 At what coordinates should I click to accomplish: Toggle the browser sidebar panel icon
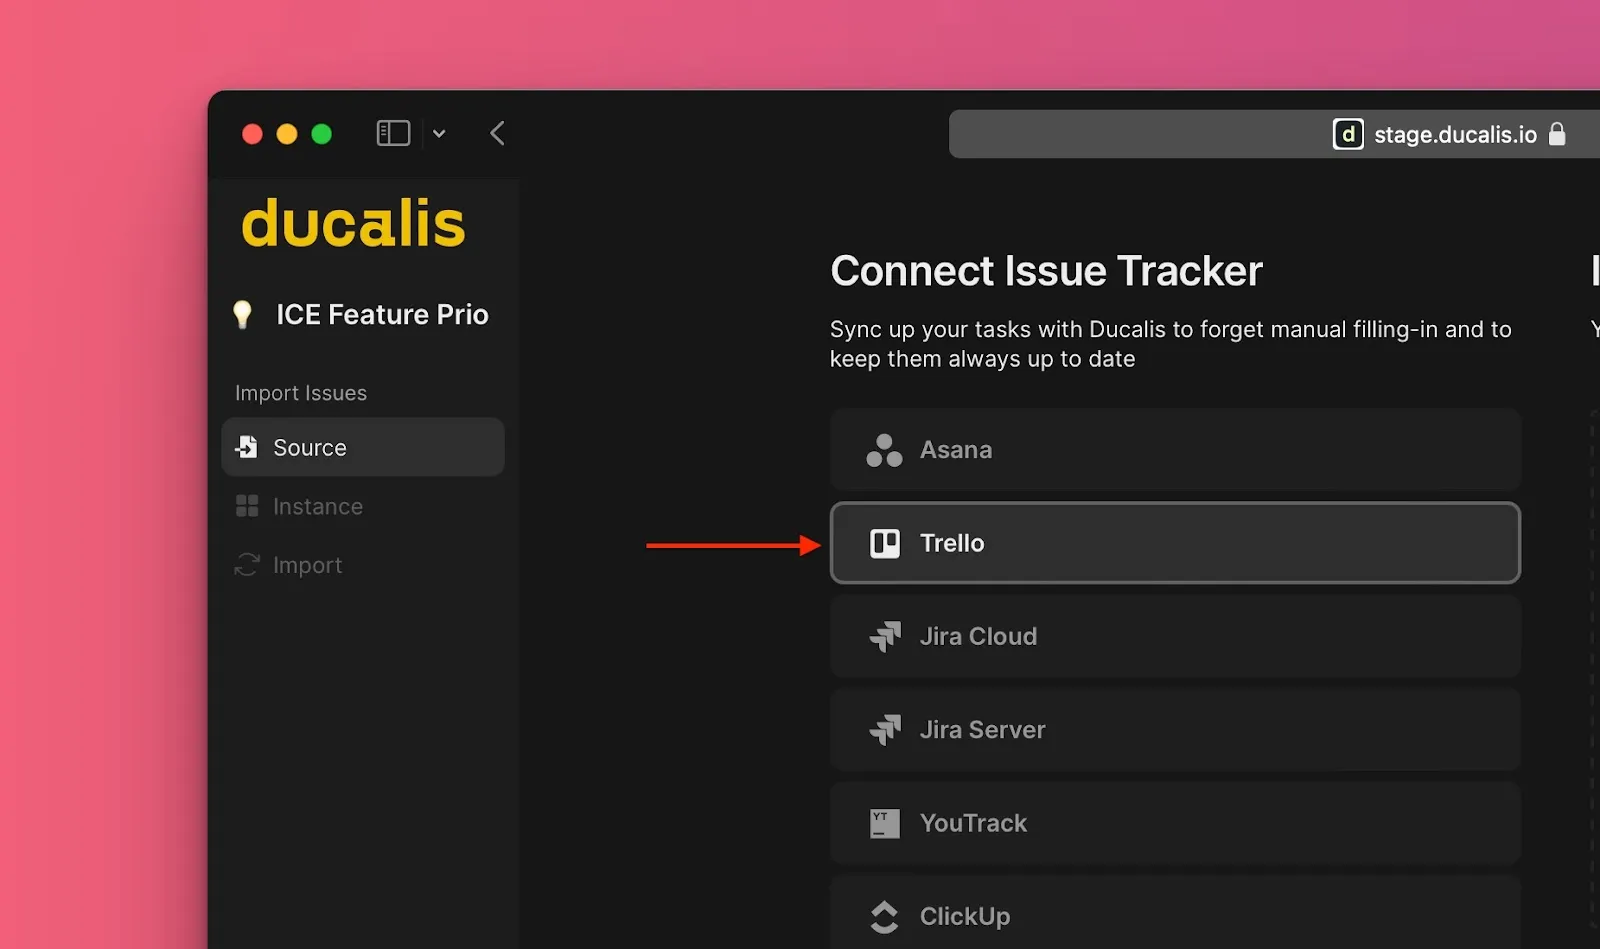click(393, 133)
